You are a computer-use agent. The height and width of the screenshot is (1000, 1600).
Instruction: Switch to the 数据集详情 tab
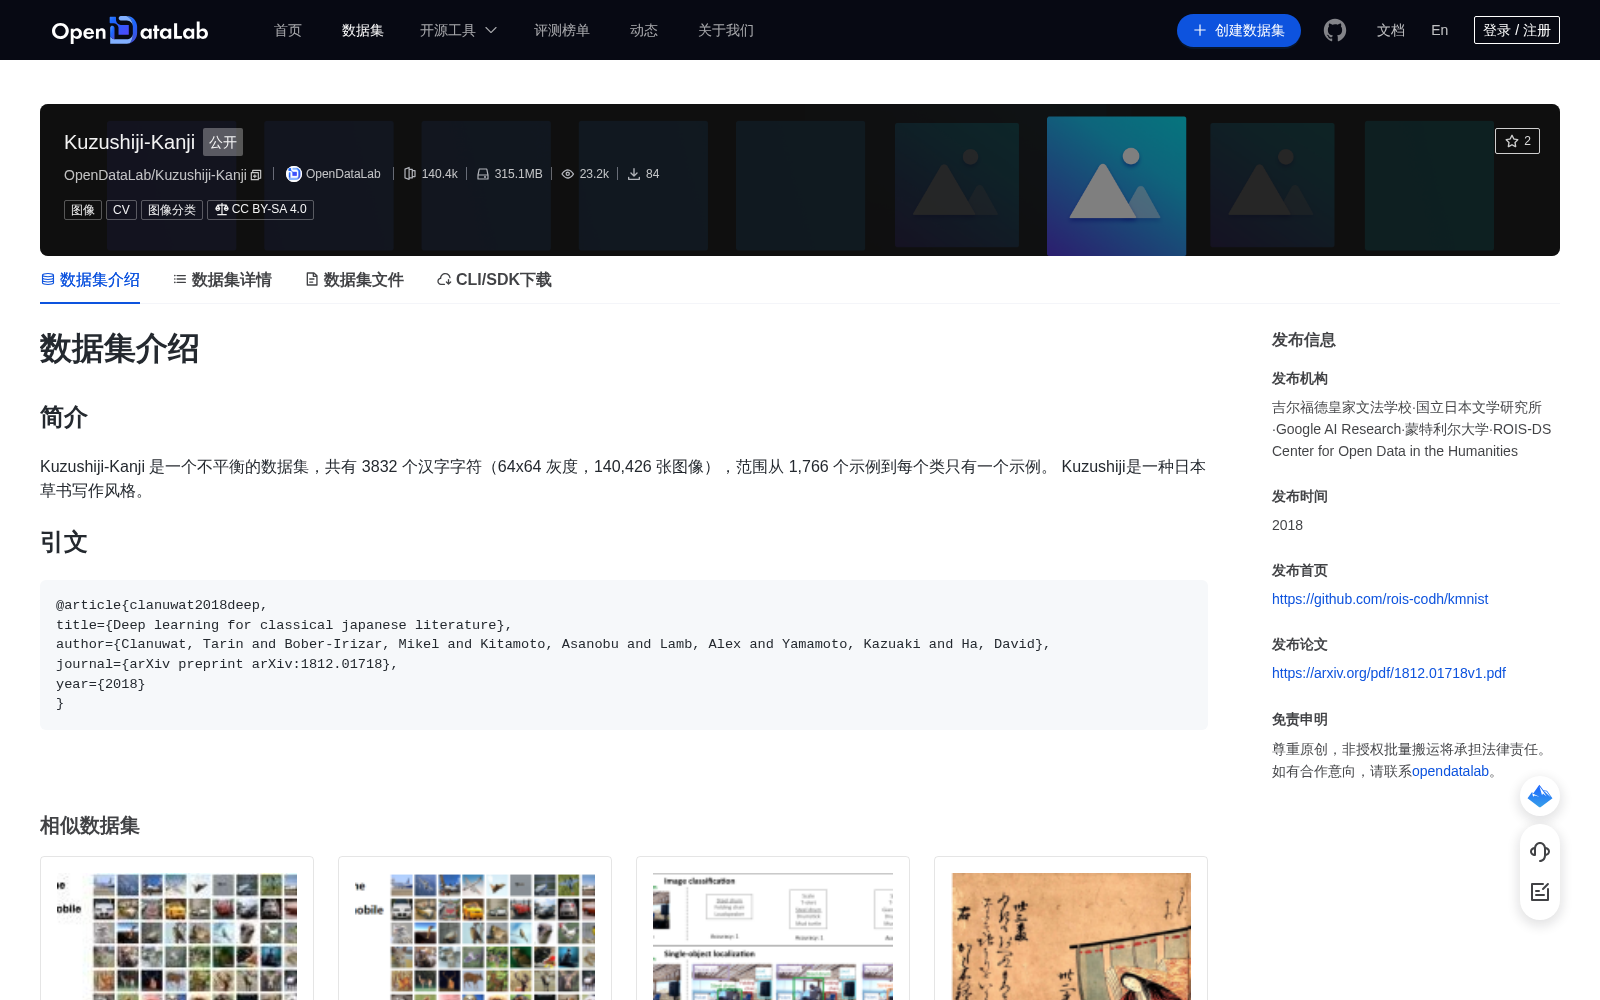coord(222,280)
